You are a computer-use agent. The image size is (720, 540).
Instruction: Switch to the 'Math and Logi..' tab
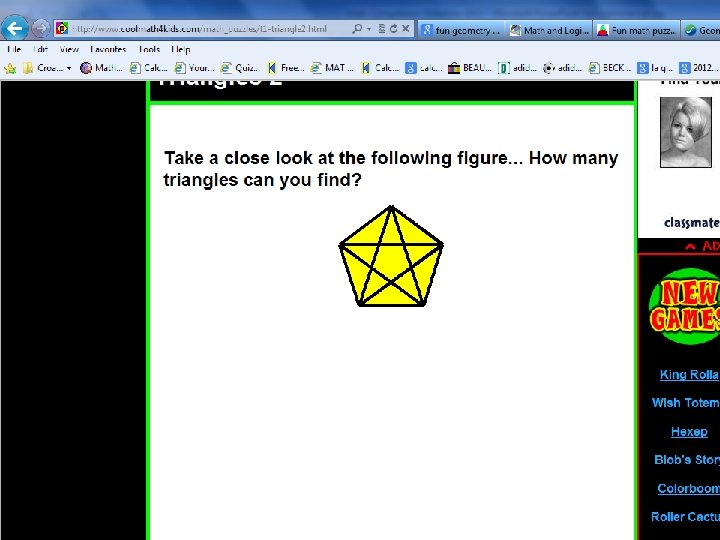click(549, 30)
